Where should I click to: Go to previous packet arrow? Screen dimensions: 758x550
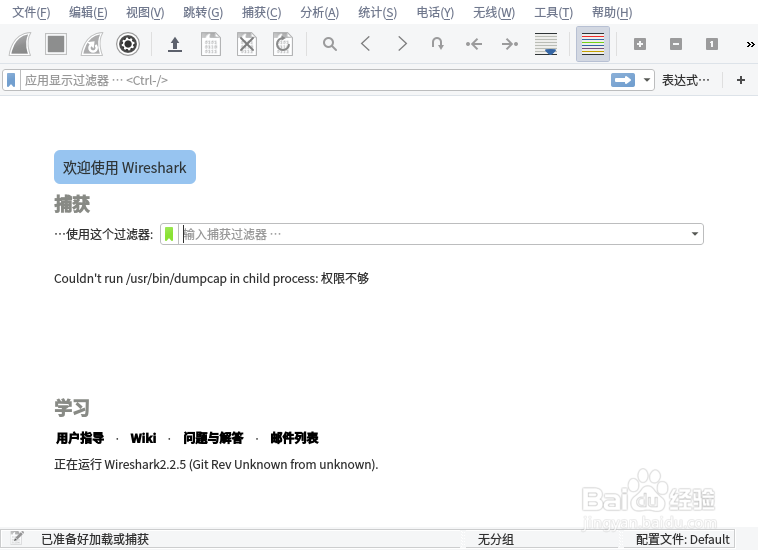coord(366,44)
